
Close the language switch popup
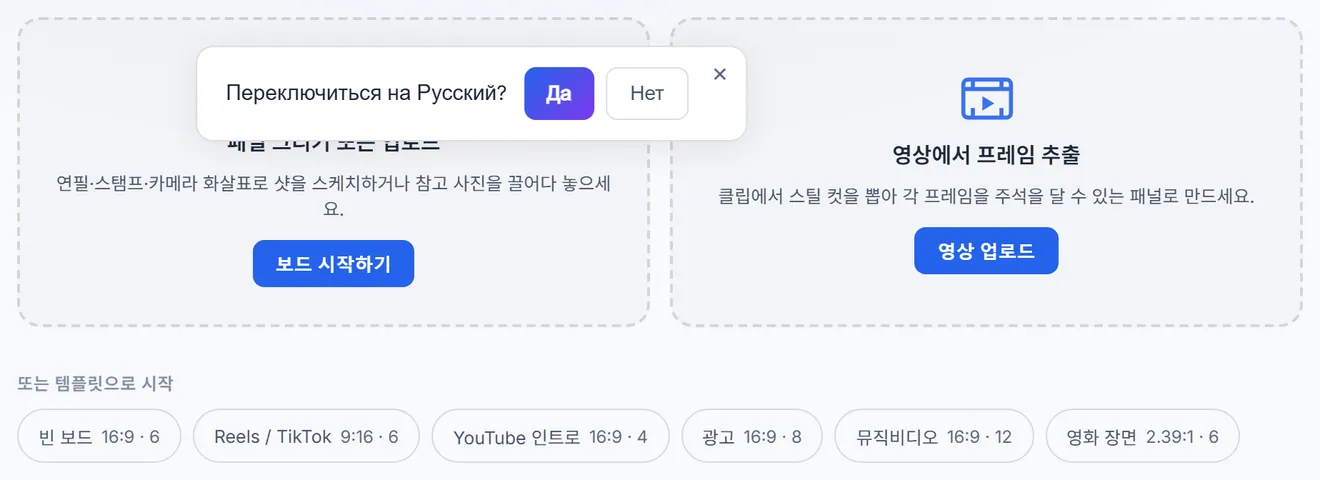click(x=720, y=74)
